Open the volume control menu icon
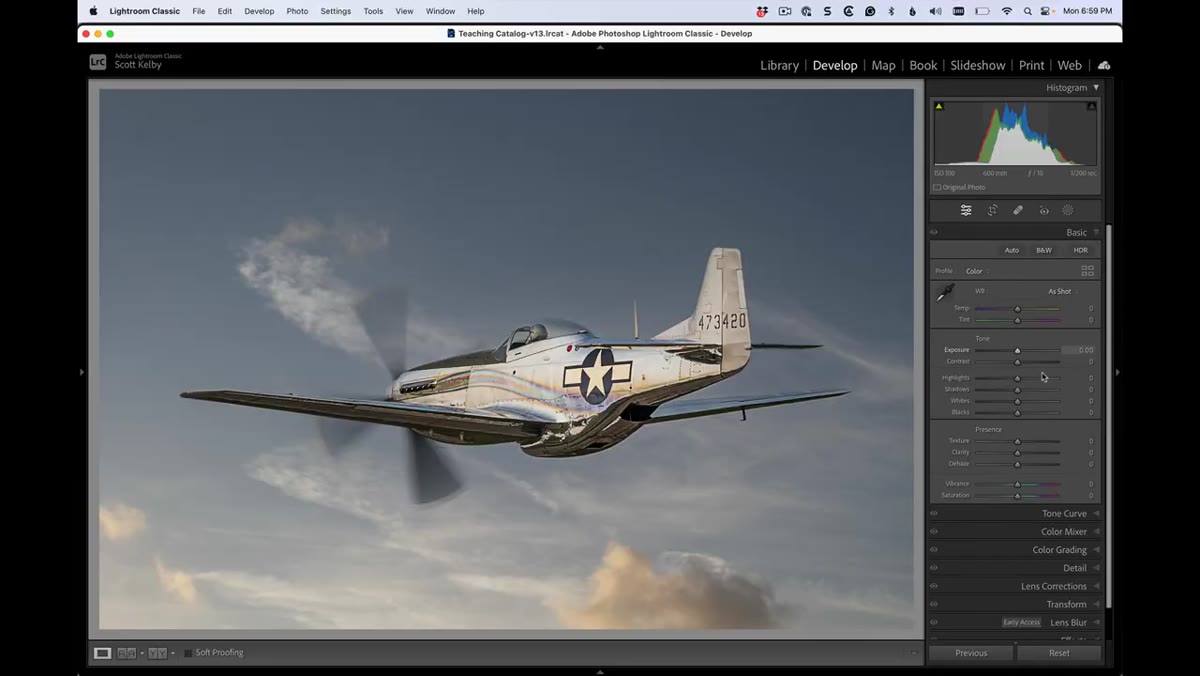 pyautogui.click(x=935, y=11)
